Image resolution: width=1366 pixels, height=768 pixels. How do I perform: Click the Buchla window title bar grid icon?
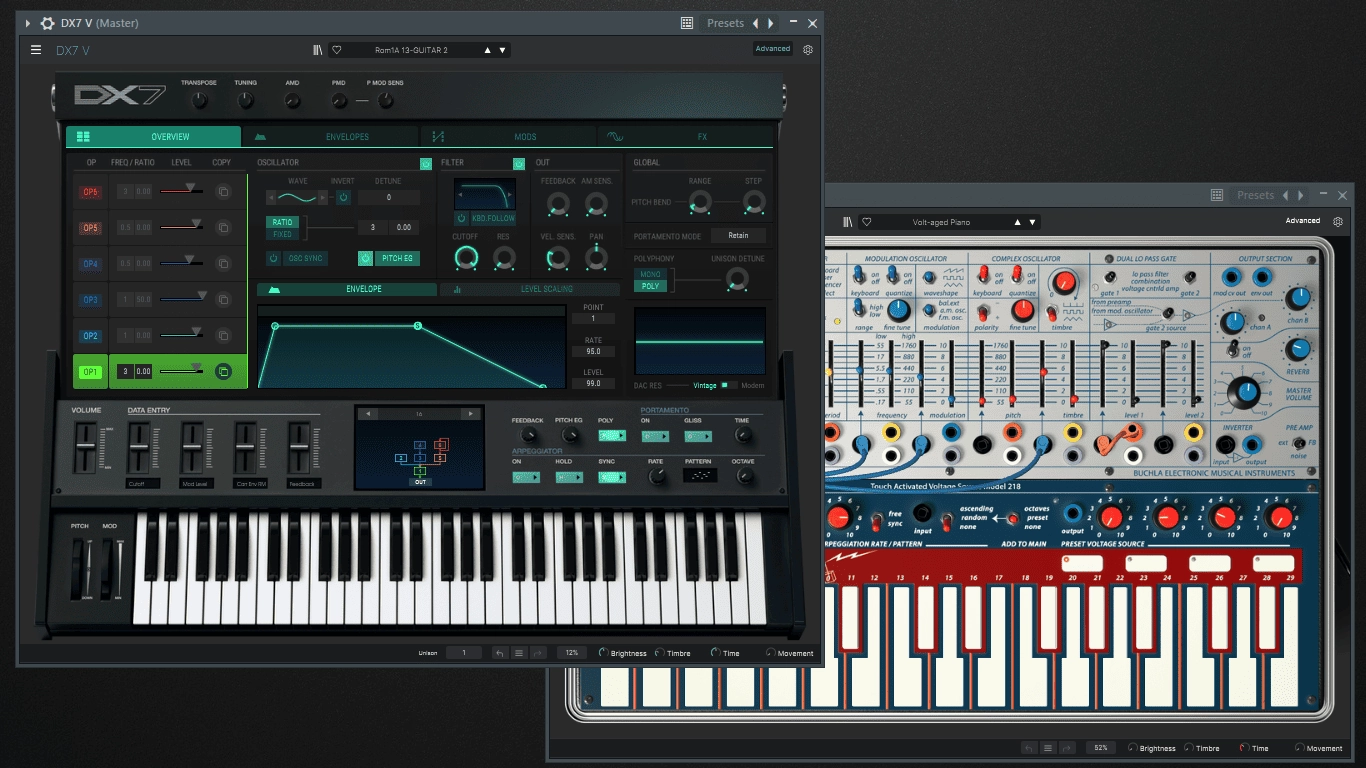[x=1217, y=195]
